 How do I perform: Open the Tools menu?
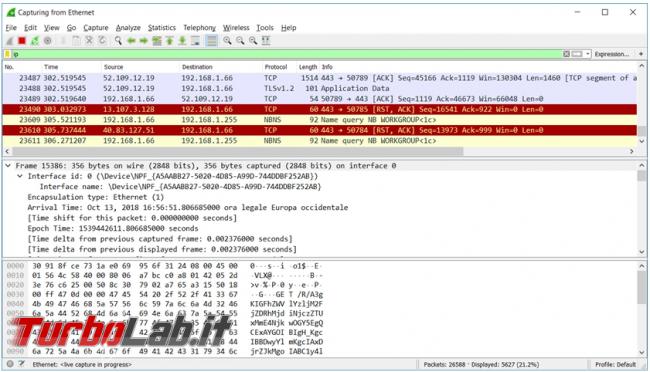(265, 28)
